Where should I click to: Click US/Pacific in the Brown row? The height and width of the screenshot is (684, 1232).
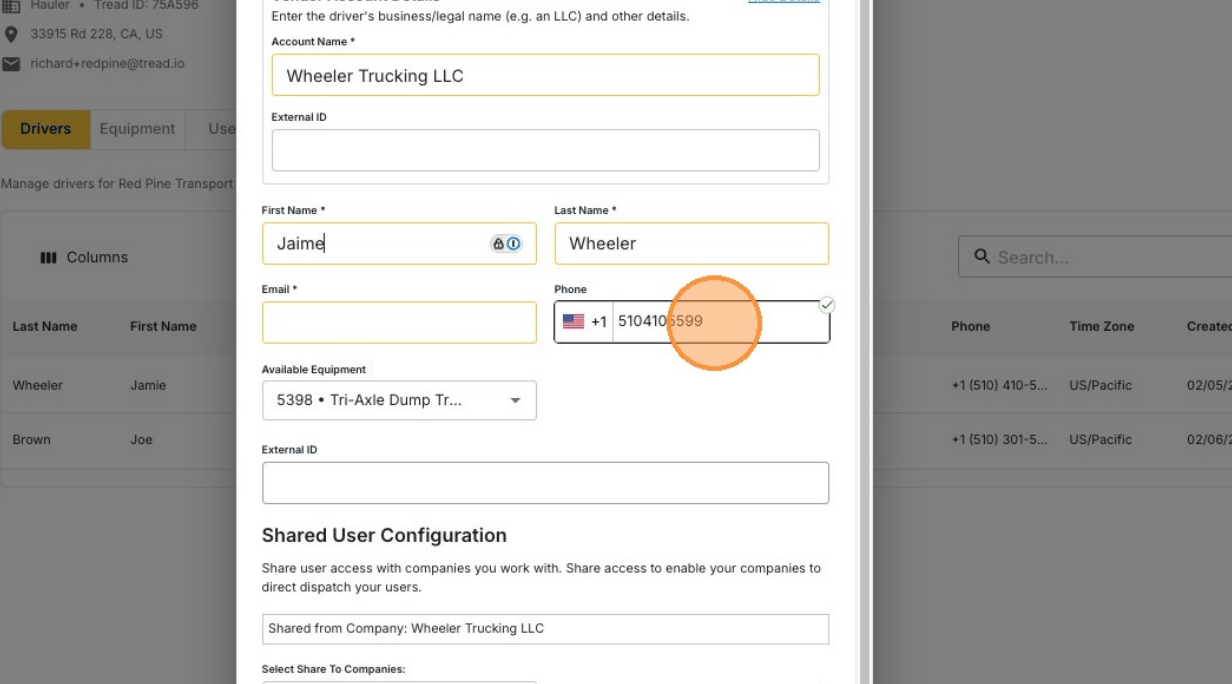click(x=1100, y=439)
